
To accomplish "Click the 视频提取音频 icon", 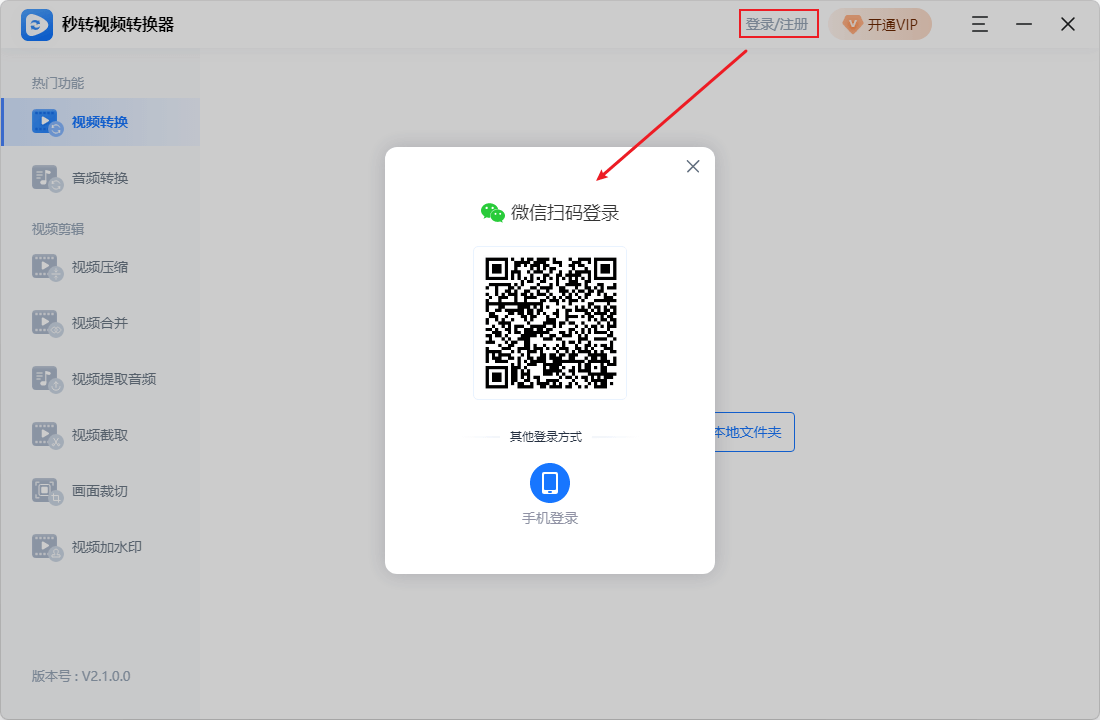I will 47,380.
